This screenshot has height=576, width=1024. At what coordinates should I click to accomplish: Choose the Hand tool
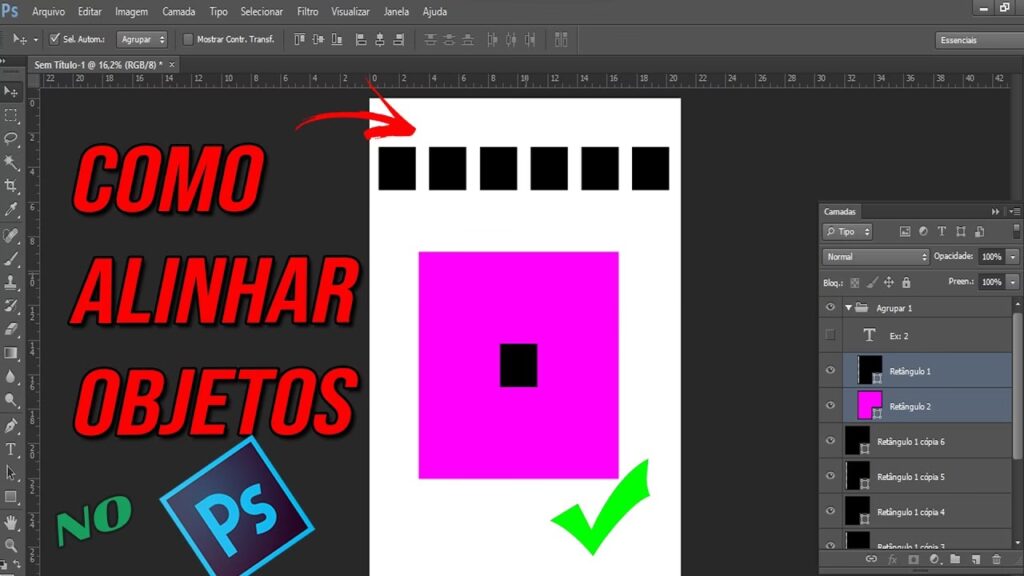tap(11, 522)
